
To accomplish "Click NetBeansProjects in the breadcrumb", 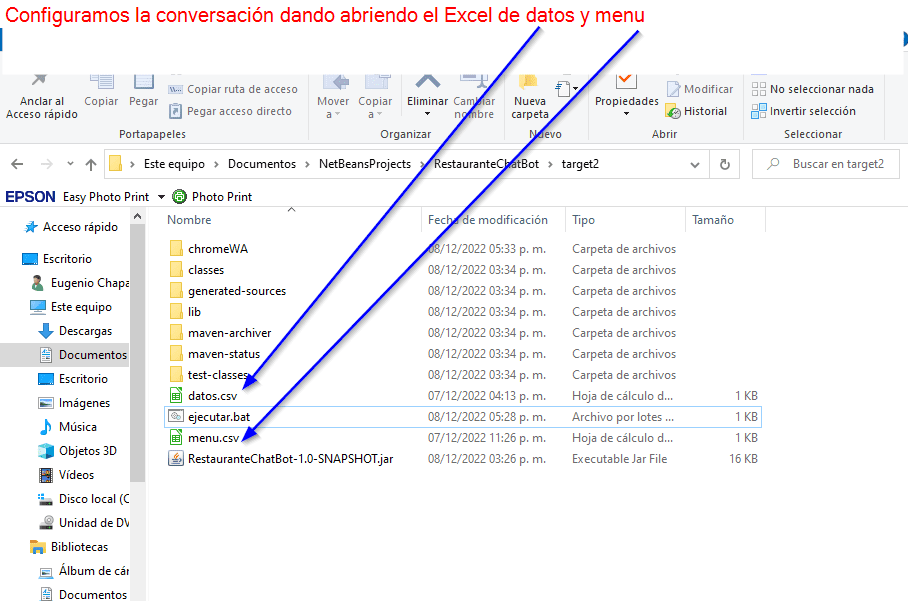I will pyautogui.click(x=365, y=164).
